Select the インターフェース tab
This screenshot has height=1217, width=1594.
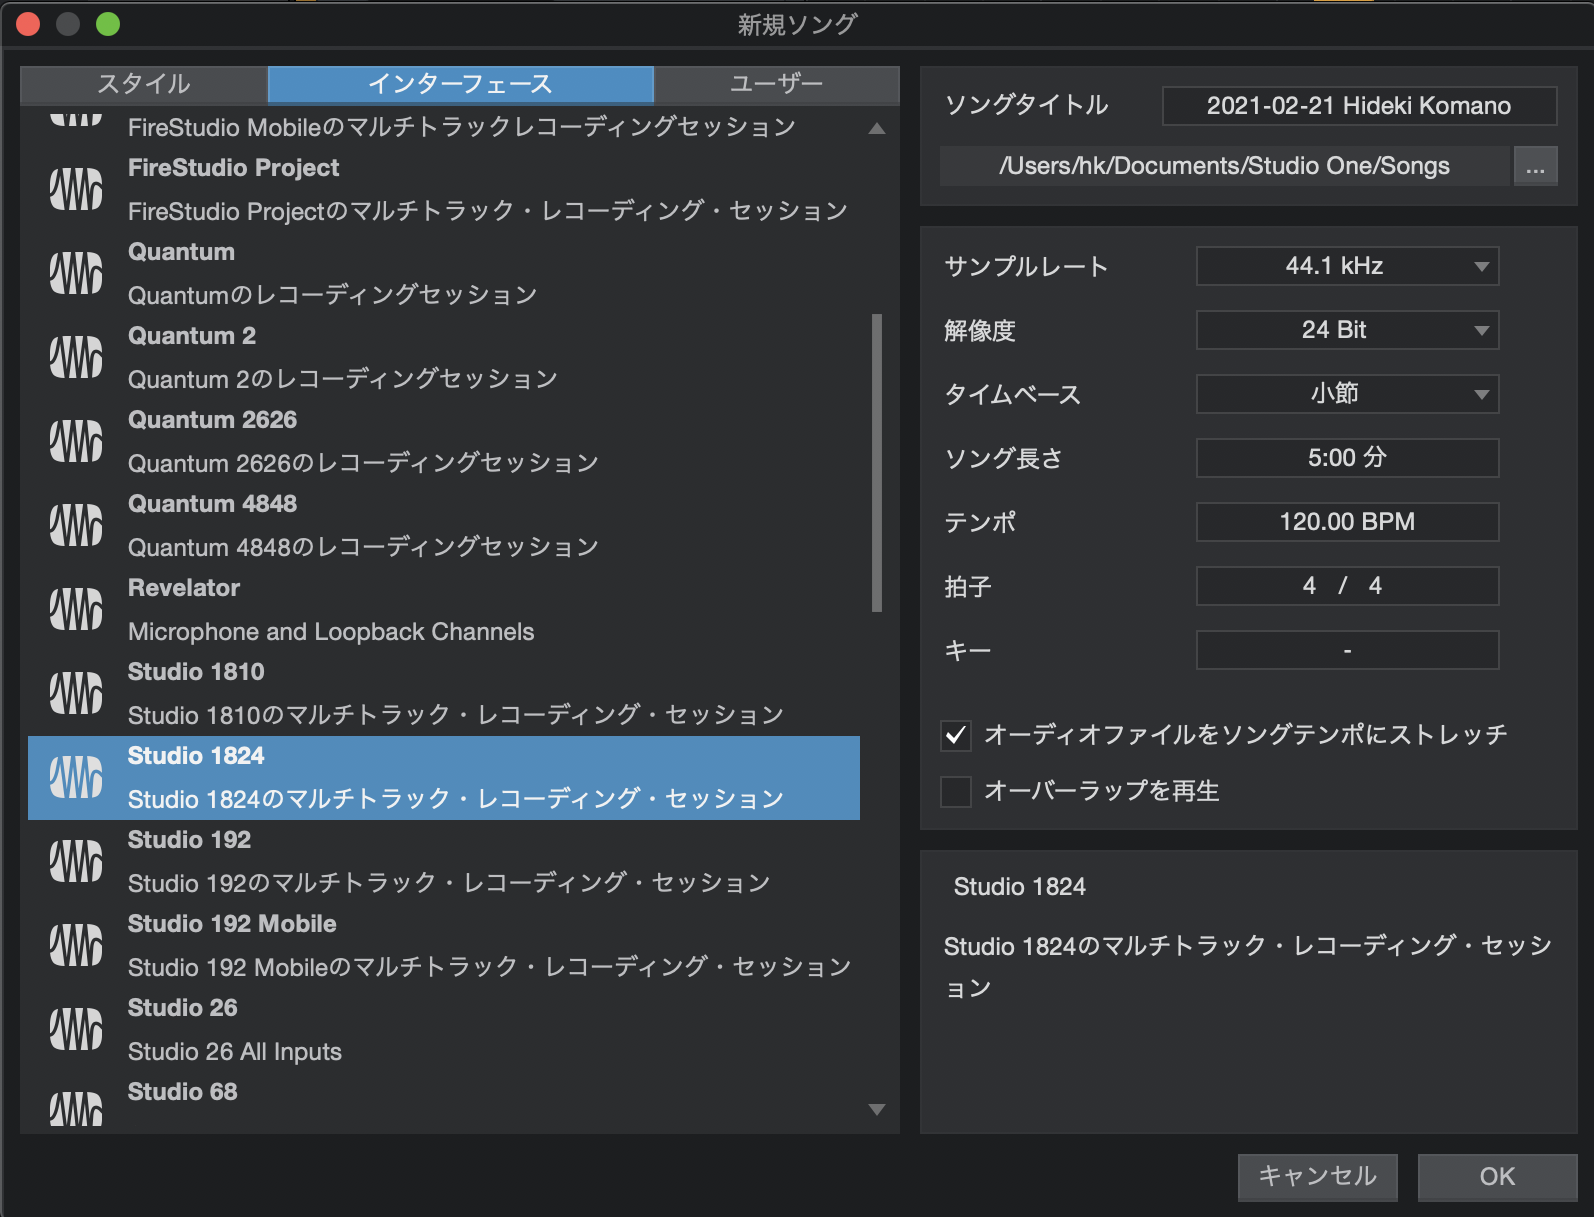click(461, 84)
